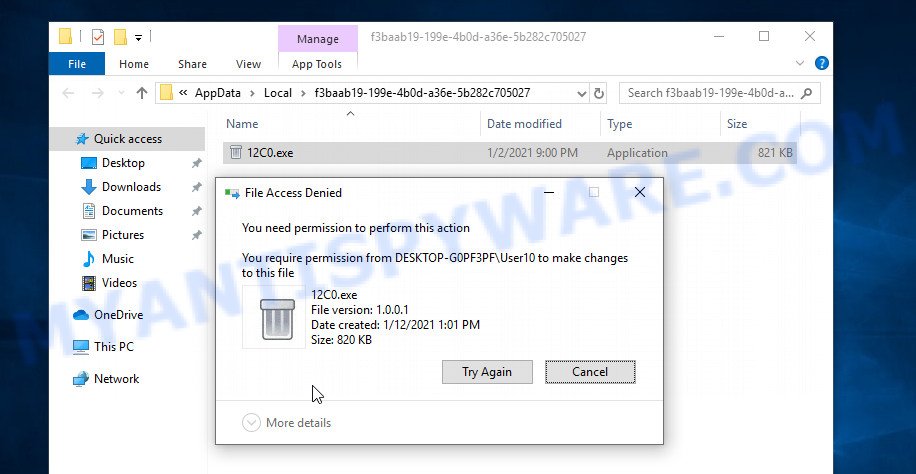
Task: Expand the address bar history dropdown
Action: (582, 94)
